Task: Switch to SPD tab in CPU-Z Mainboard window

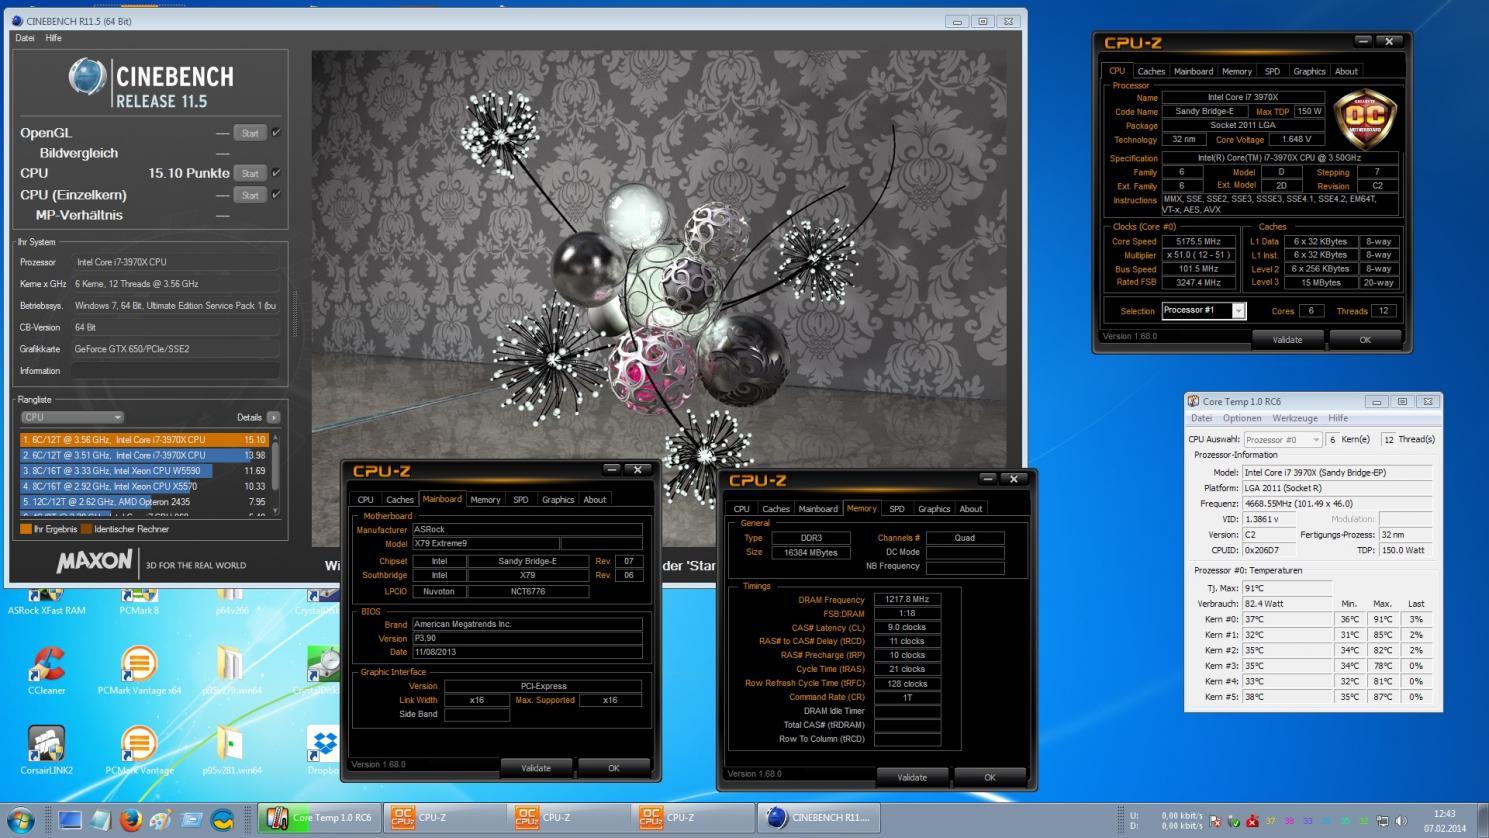Action: point(521,499)
